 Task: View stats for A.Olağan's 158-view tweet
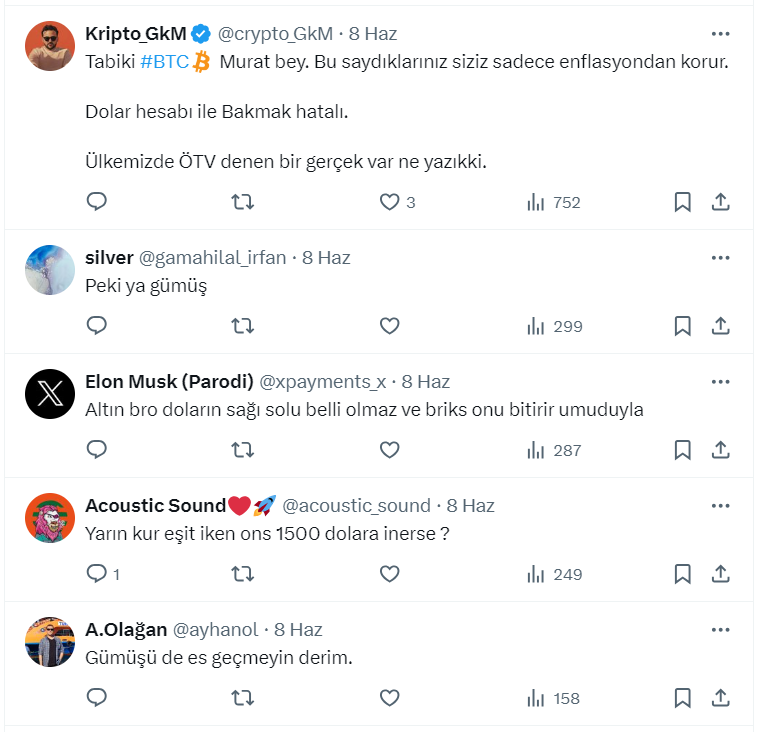[x=553, y=698]
